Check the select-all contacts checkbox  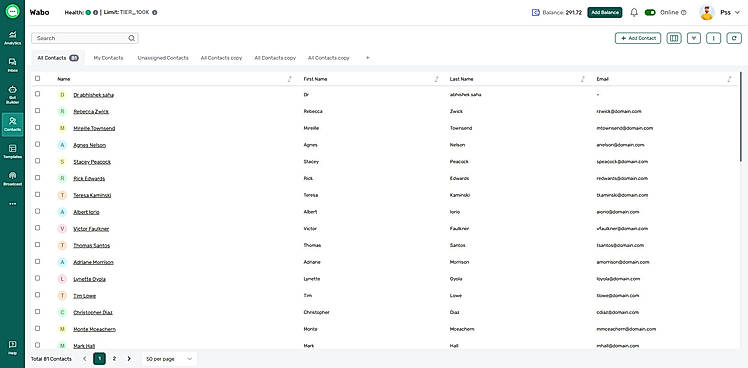pos(38,79)
